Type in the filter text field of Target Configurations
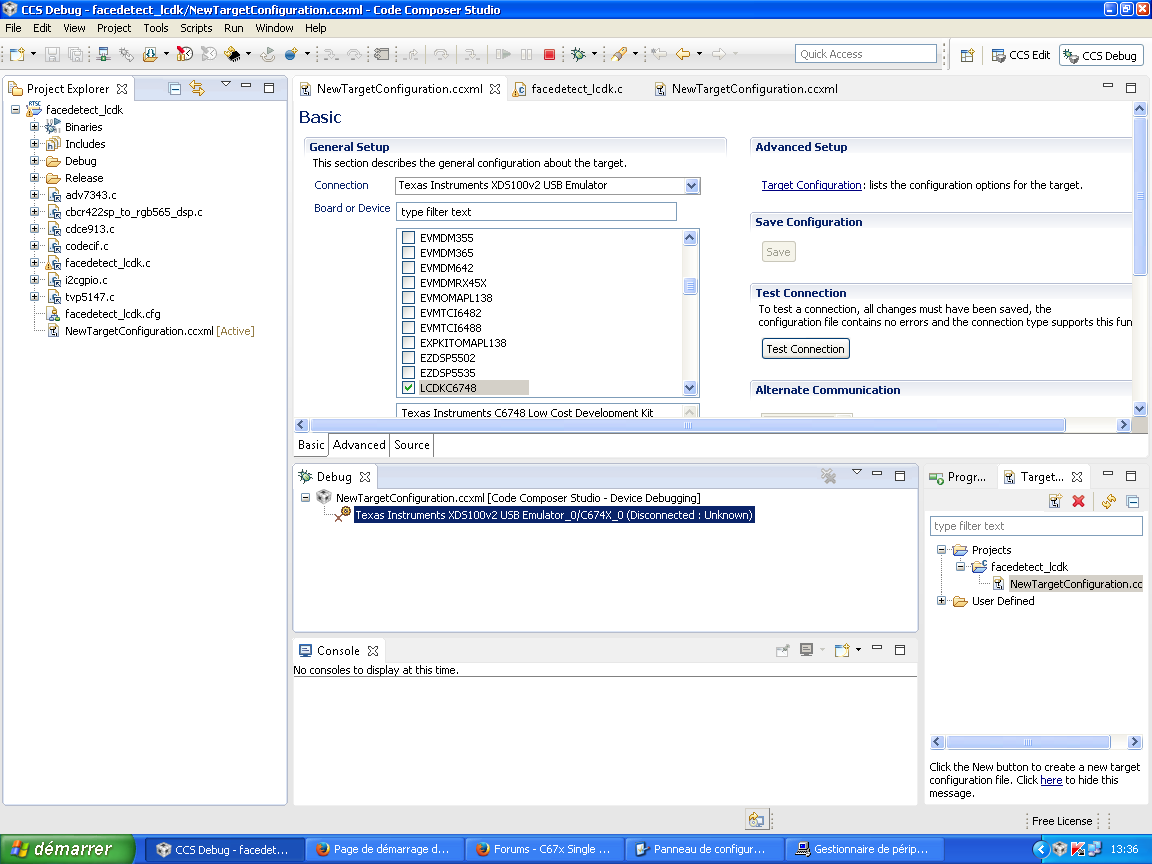Screen dimensions: 1152x864 [x=1036, y=525]
